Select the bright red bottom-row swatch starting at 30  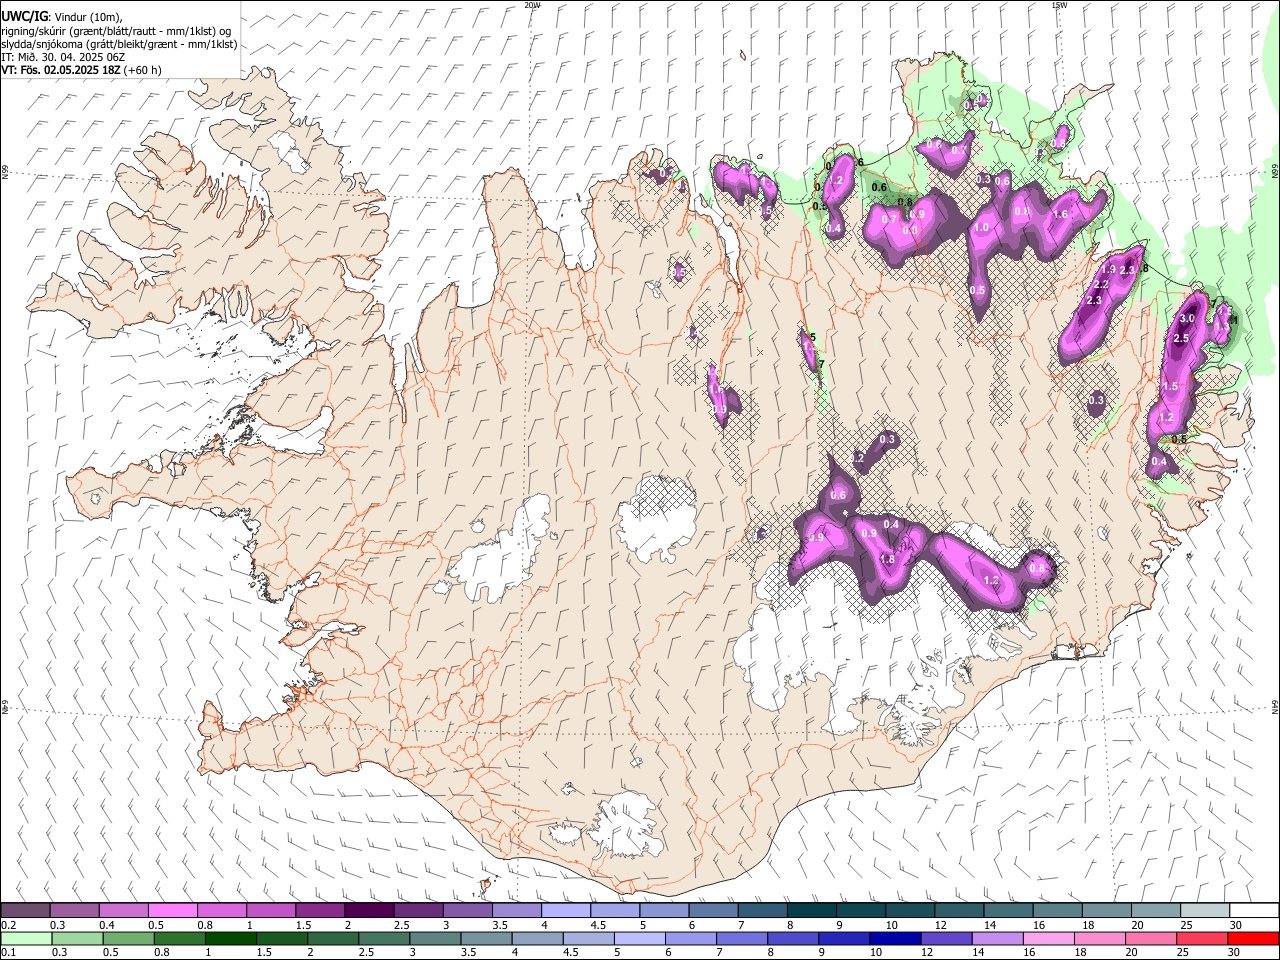pos(1253,938)
